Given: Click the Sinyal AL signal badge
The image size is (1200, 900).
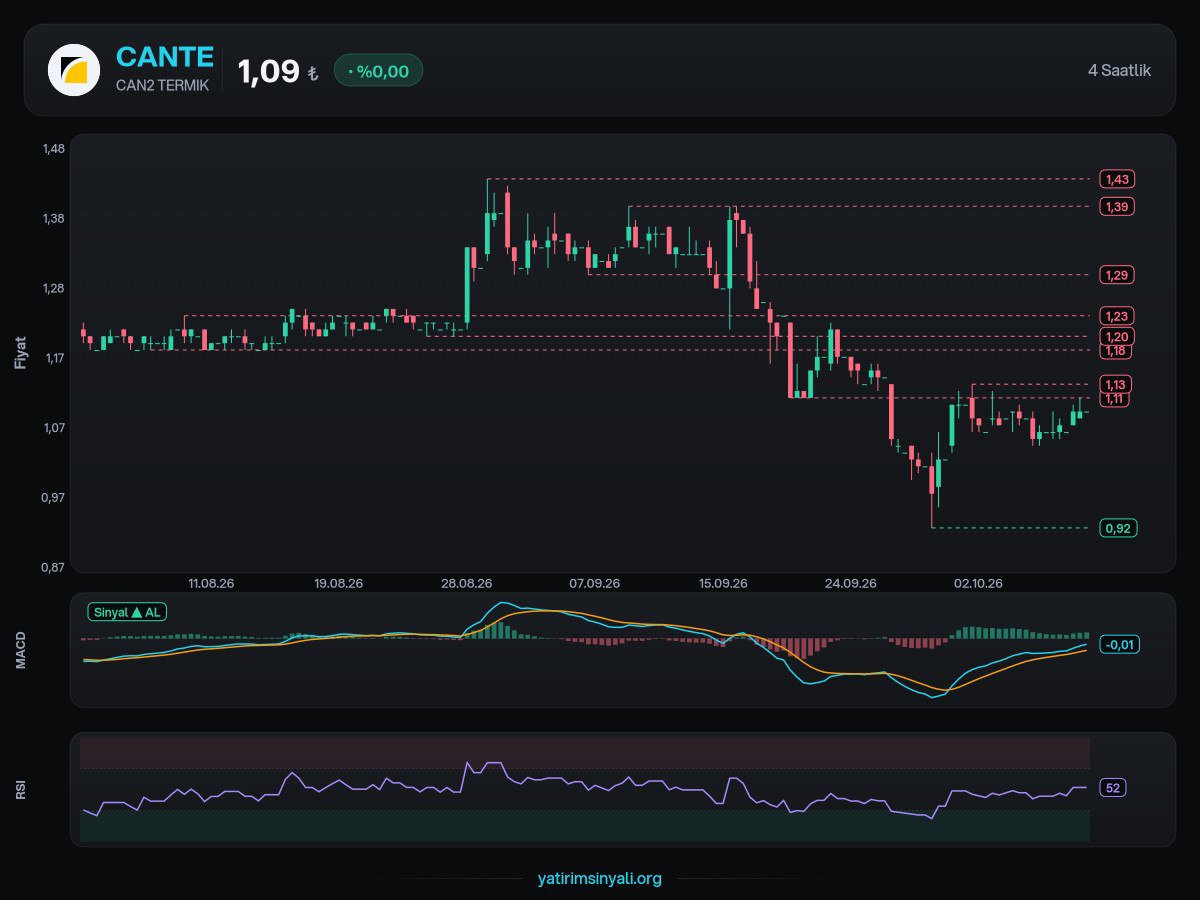Looking at the screenshot, I should 127,612.
